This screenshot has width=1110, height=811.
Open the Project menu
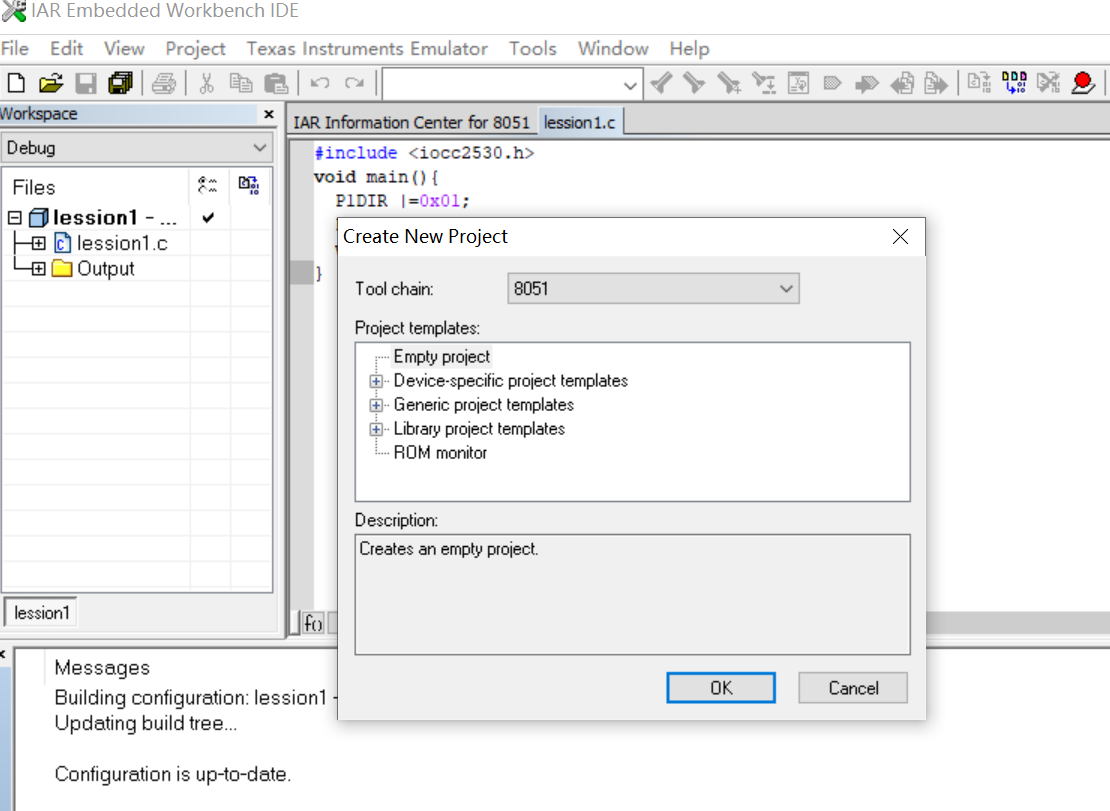195,49
